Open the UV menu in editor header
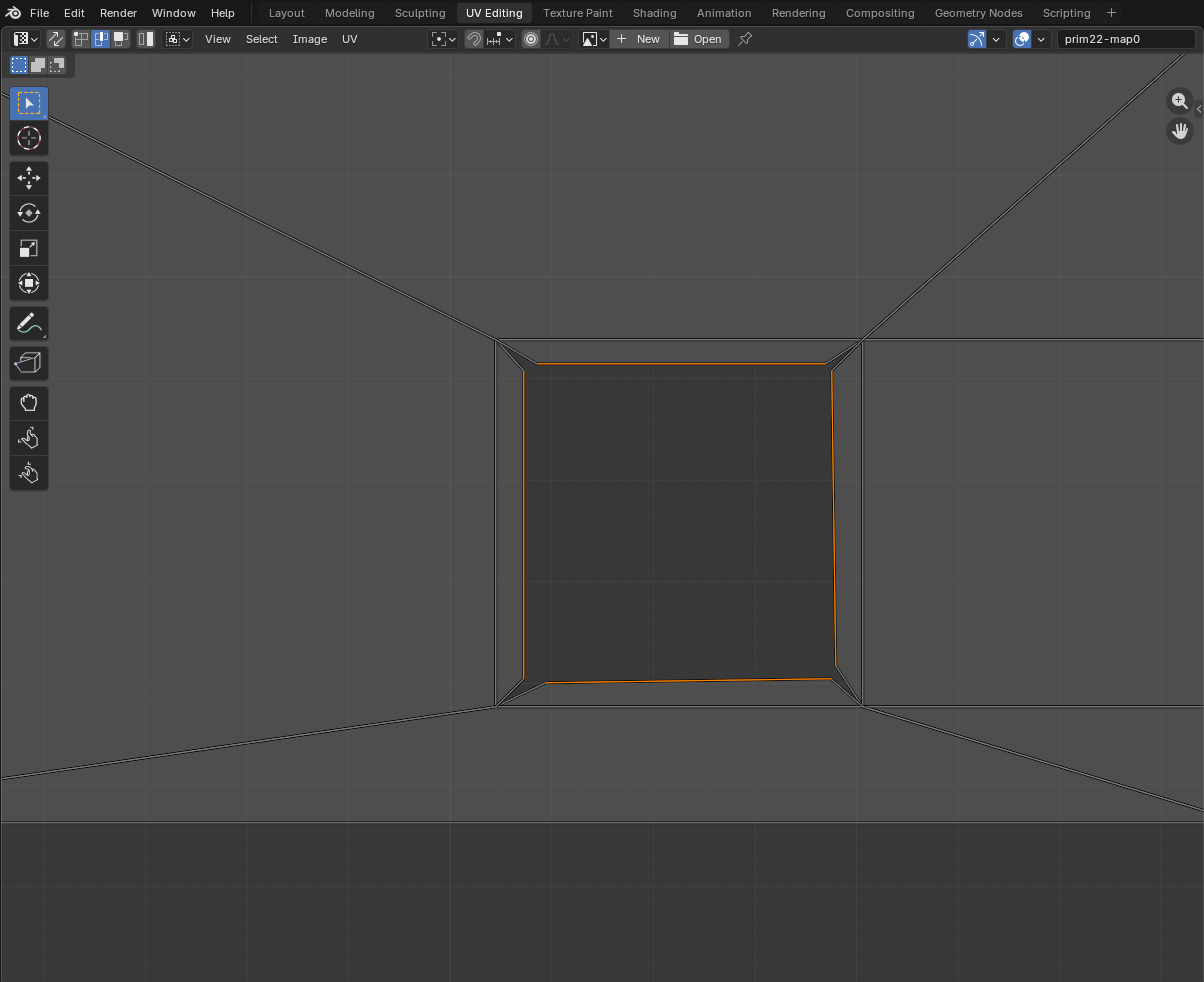The height and width of the screenshot is (982, 1204). [x=349, y=39]
